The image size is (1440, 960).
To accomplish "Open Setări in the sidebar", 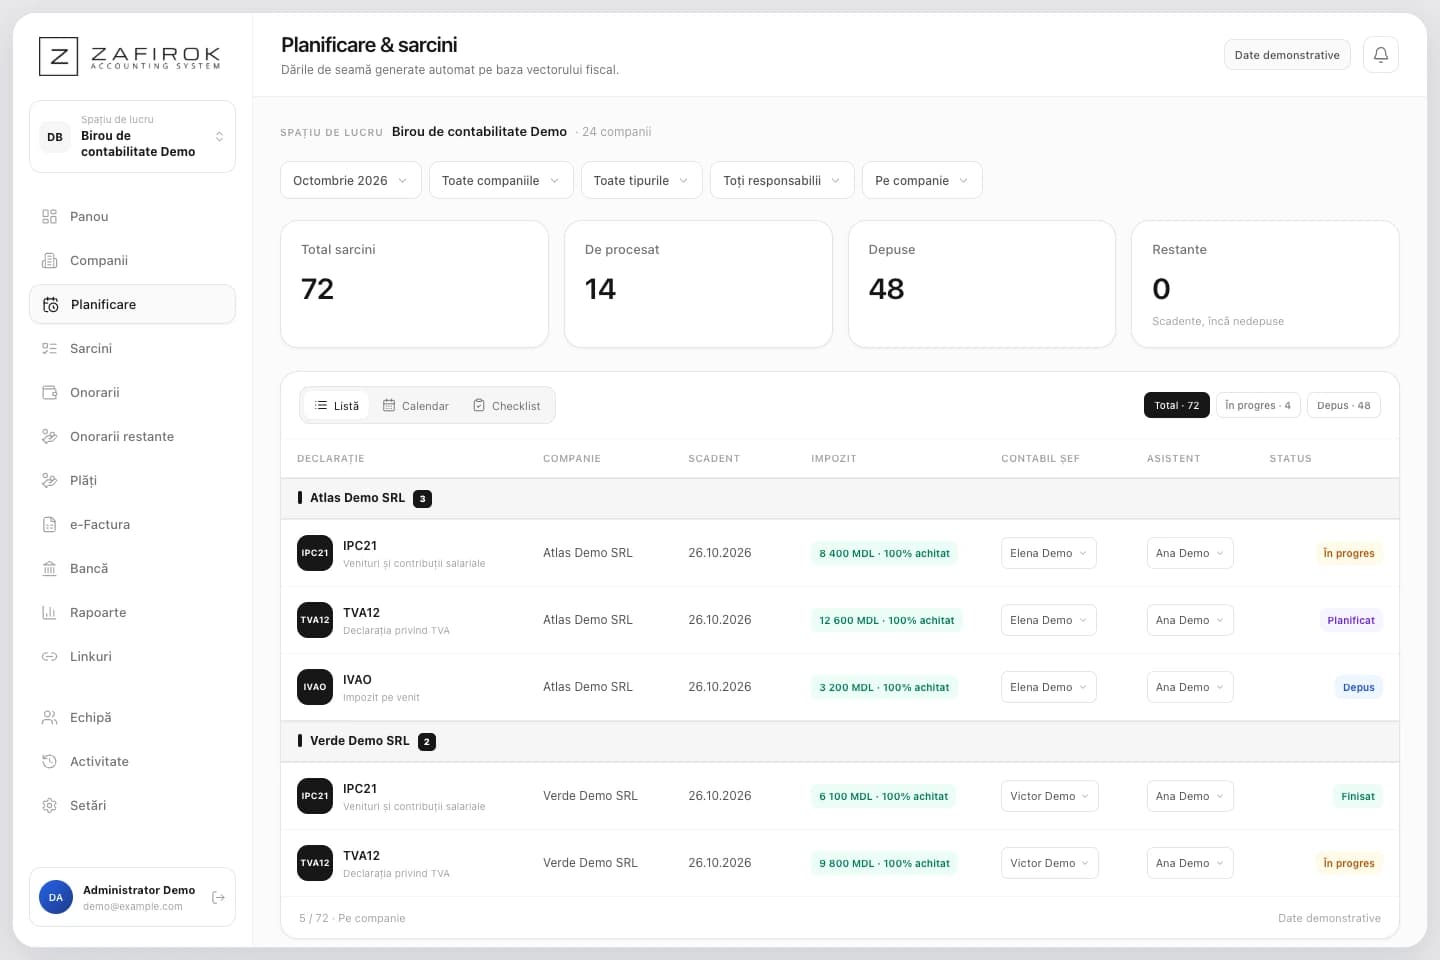I will 132,805.
